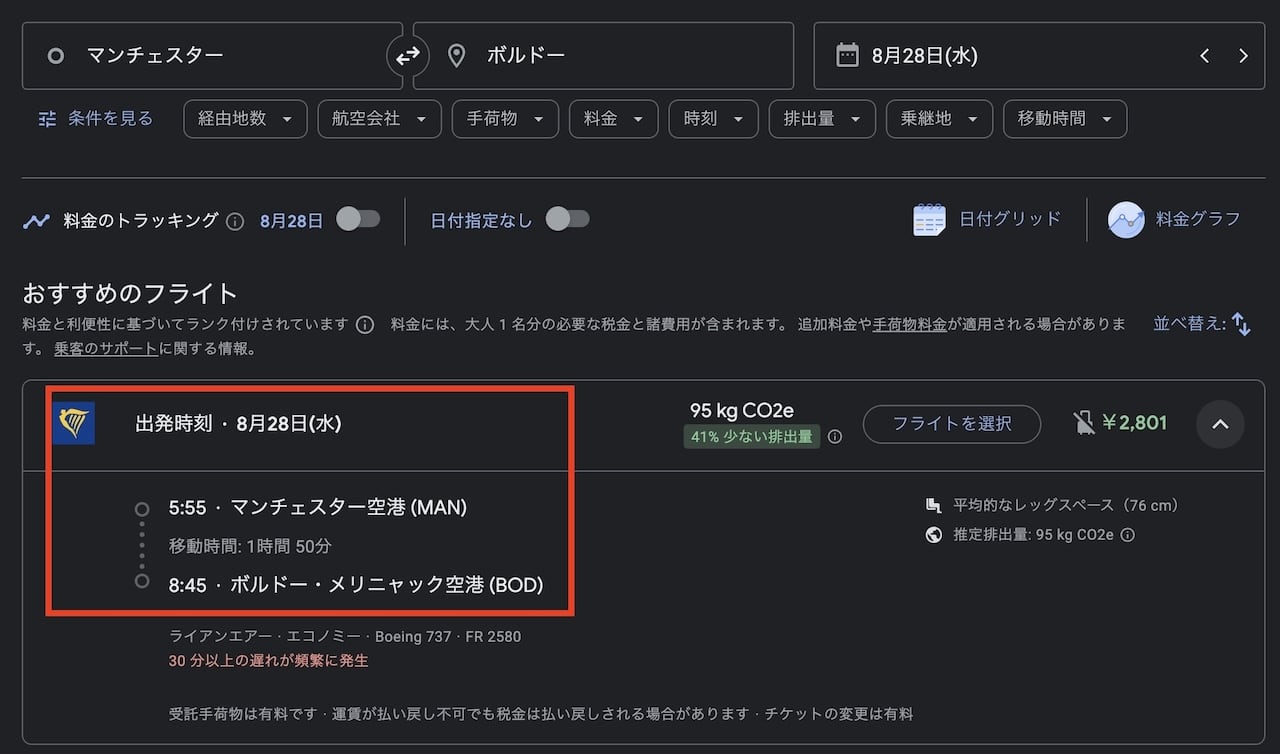Open the 乗客のサポート link
The image size is (1280, 754).
(x=105, y=349)
